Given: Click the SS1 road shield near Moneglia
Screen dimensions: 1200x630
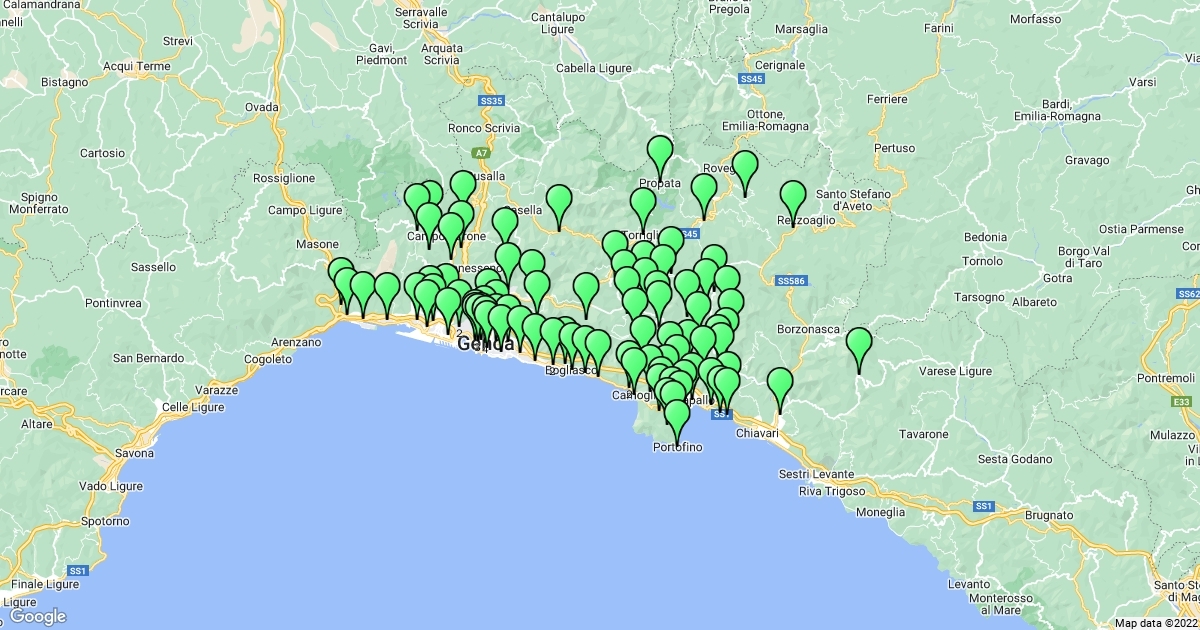Looking at the screenshot, I should click(983, 506).
